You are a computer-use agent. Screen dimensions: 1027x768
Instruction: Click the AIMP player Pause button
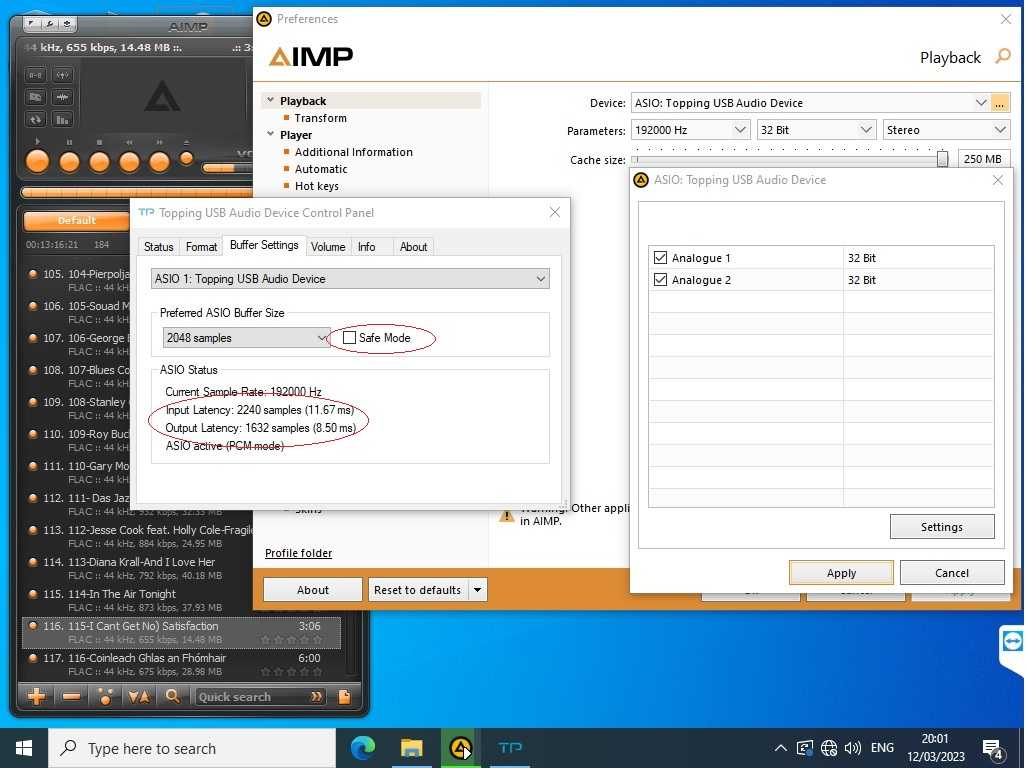[69, 162]
